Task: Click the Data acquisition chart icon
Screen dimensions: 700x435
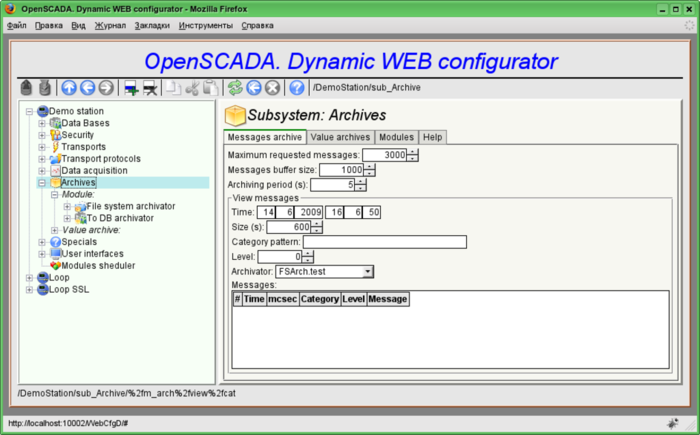Action: (55, 171)
